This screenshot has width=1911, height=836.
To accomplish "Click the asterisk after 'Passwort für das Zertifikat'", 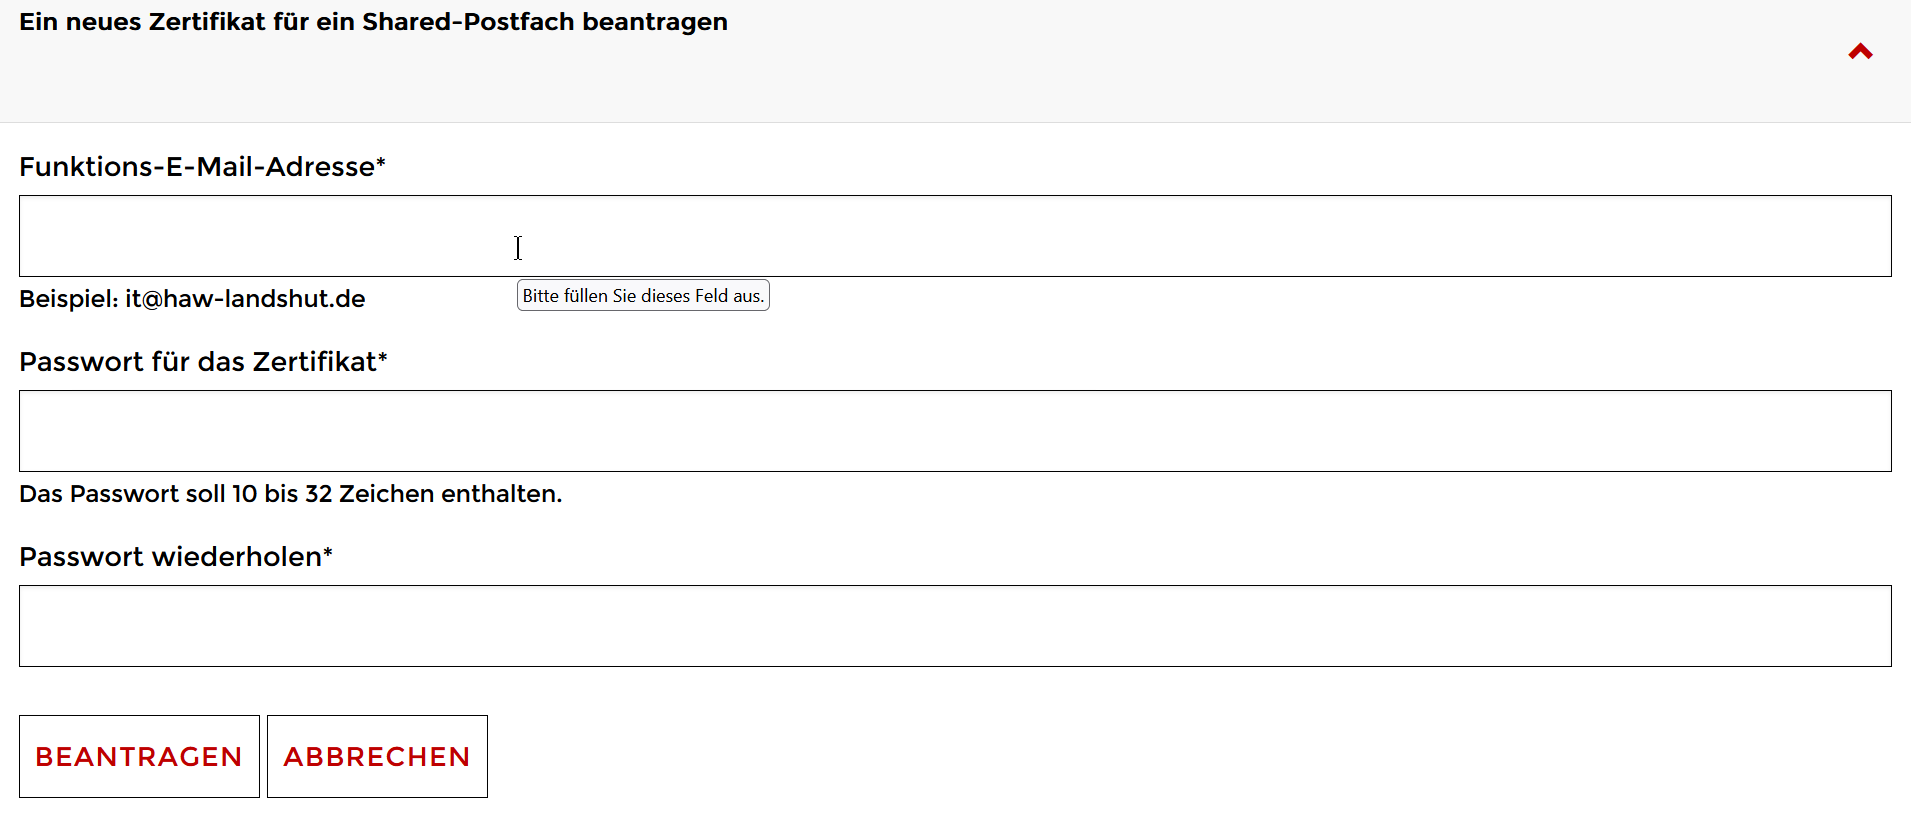I will pyautogui.click(x=383, y=357).
